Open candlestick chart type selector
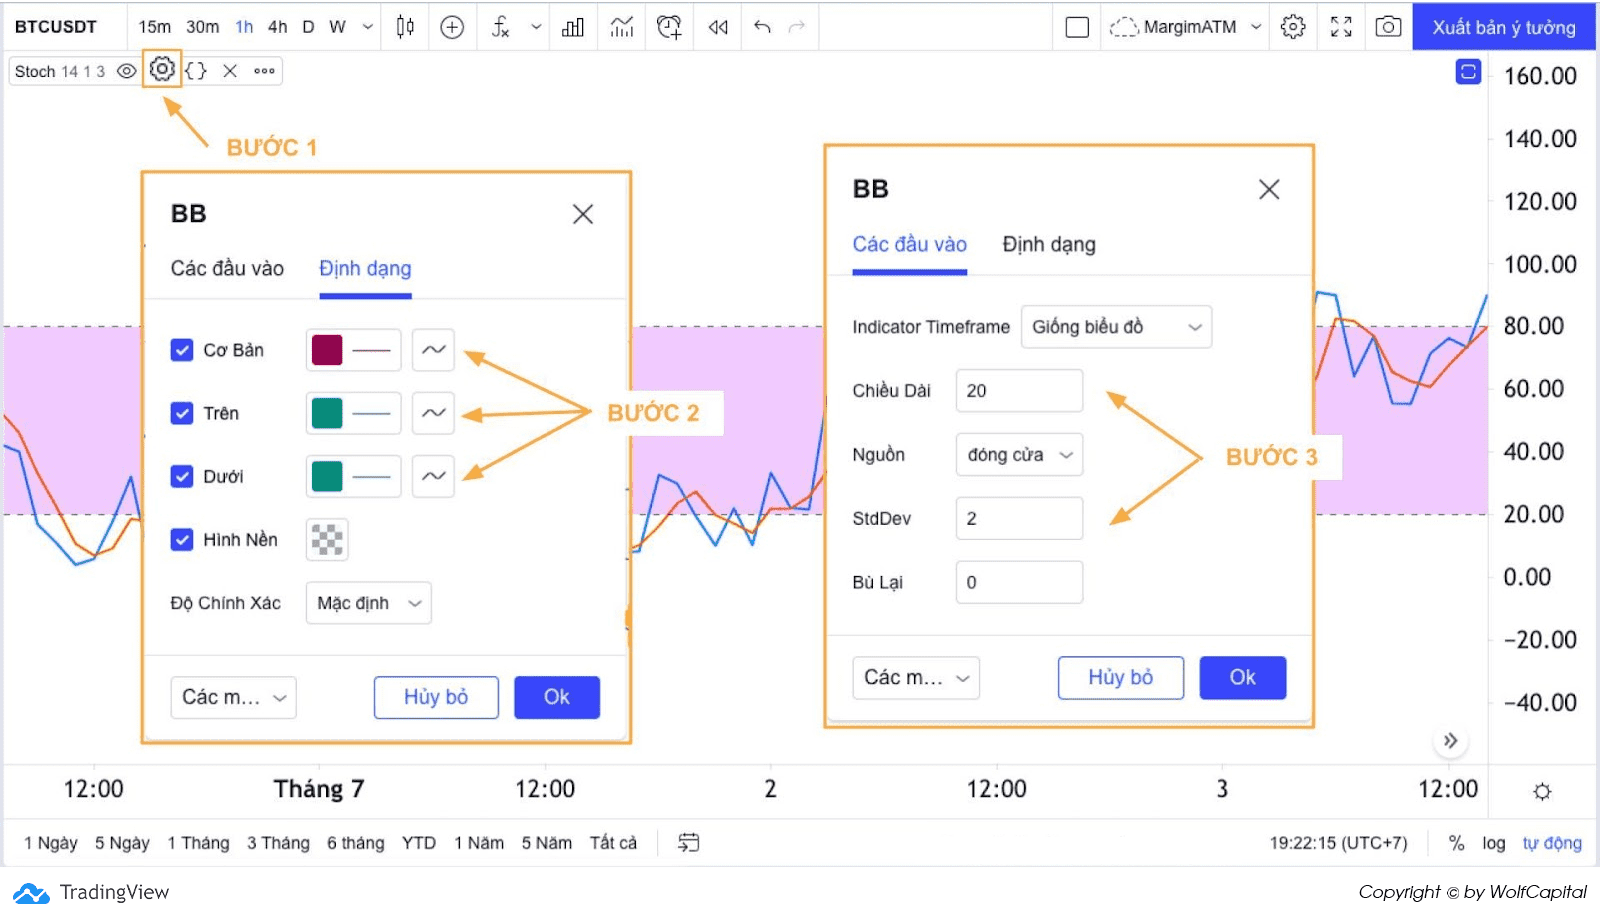The image size is (1600, 909). tap(405, 27)
